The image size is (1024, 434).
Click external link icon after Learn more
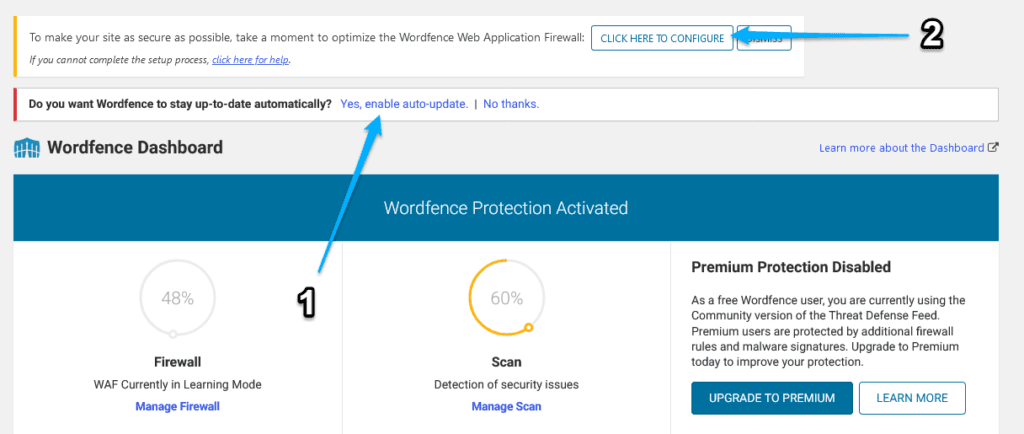tap(993, 147)
